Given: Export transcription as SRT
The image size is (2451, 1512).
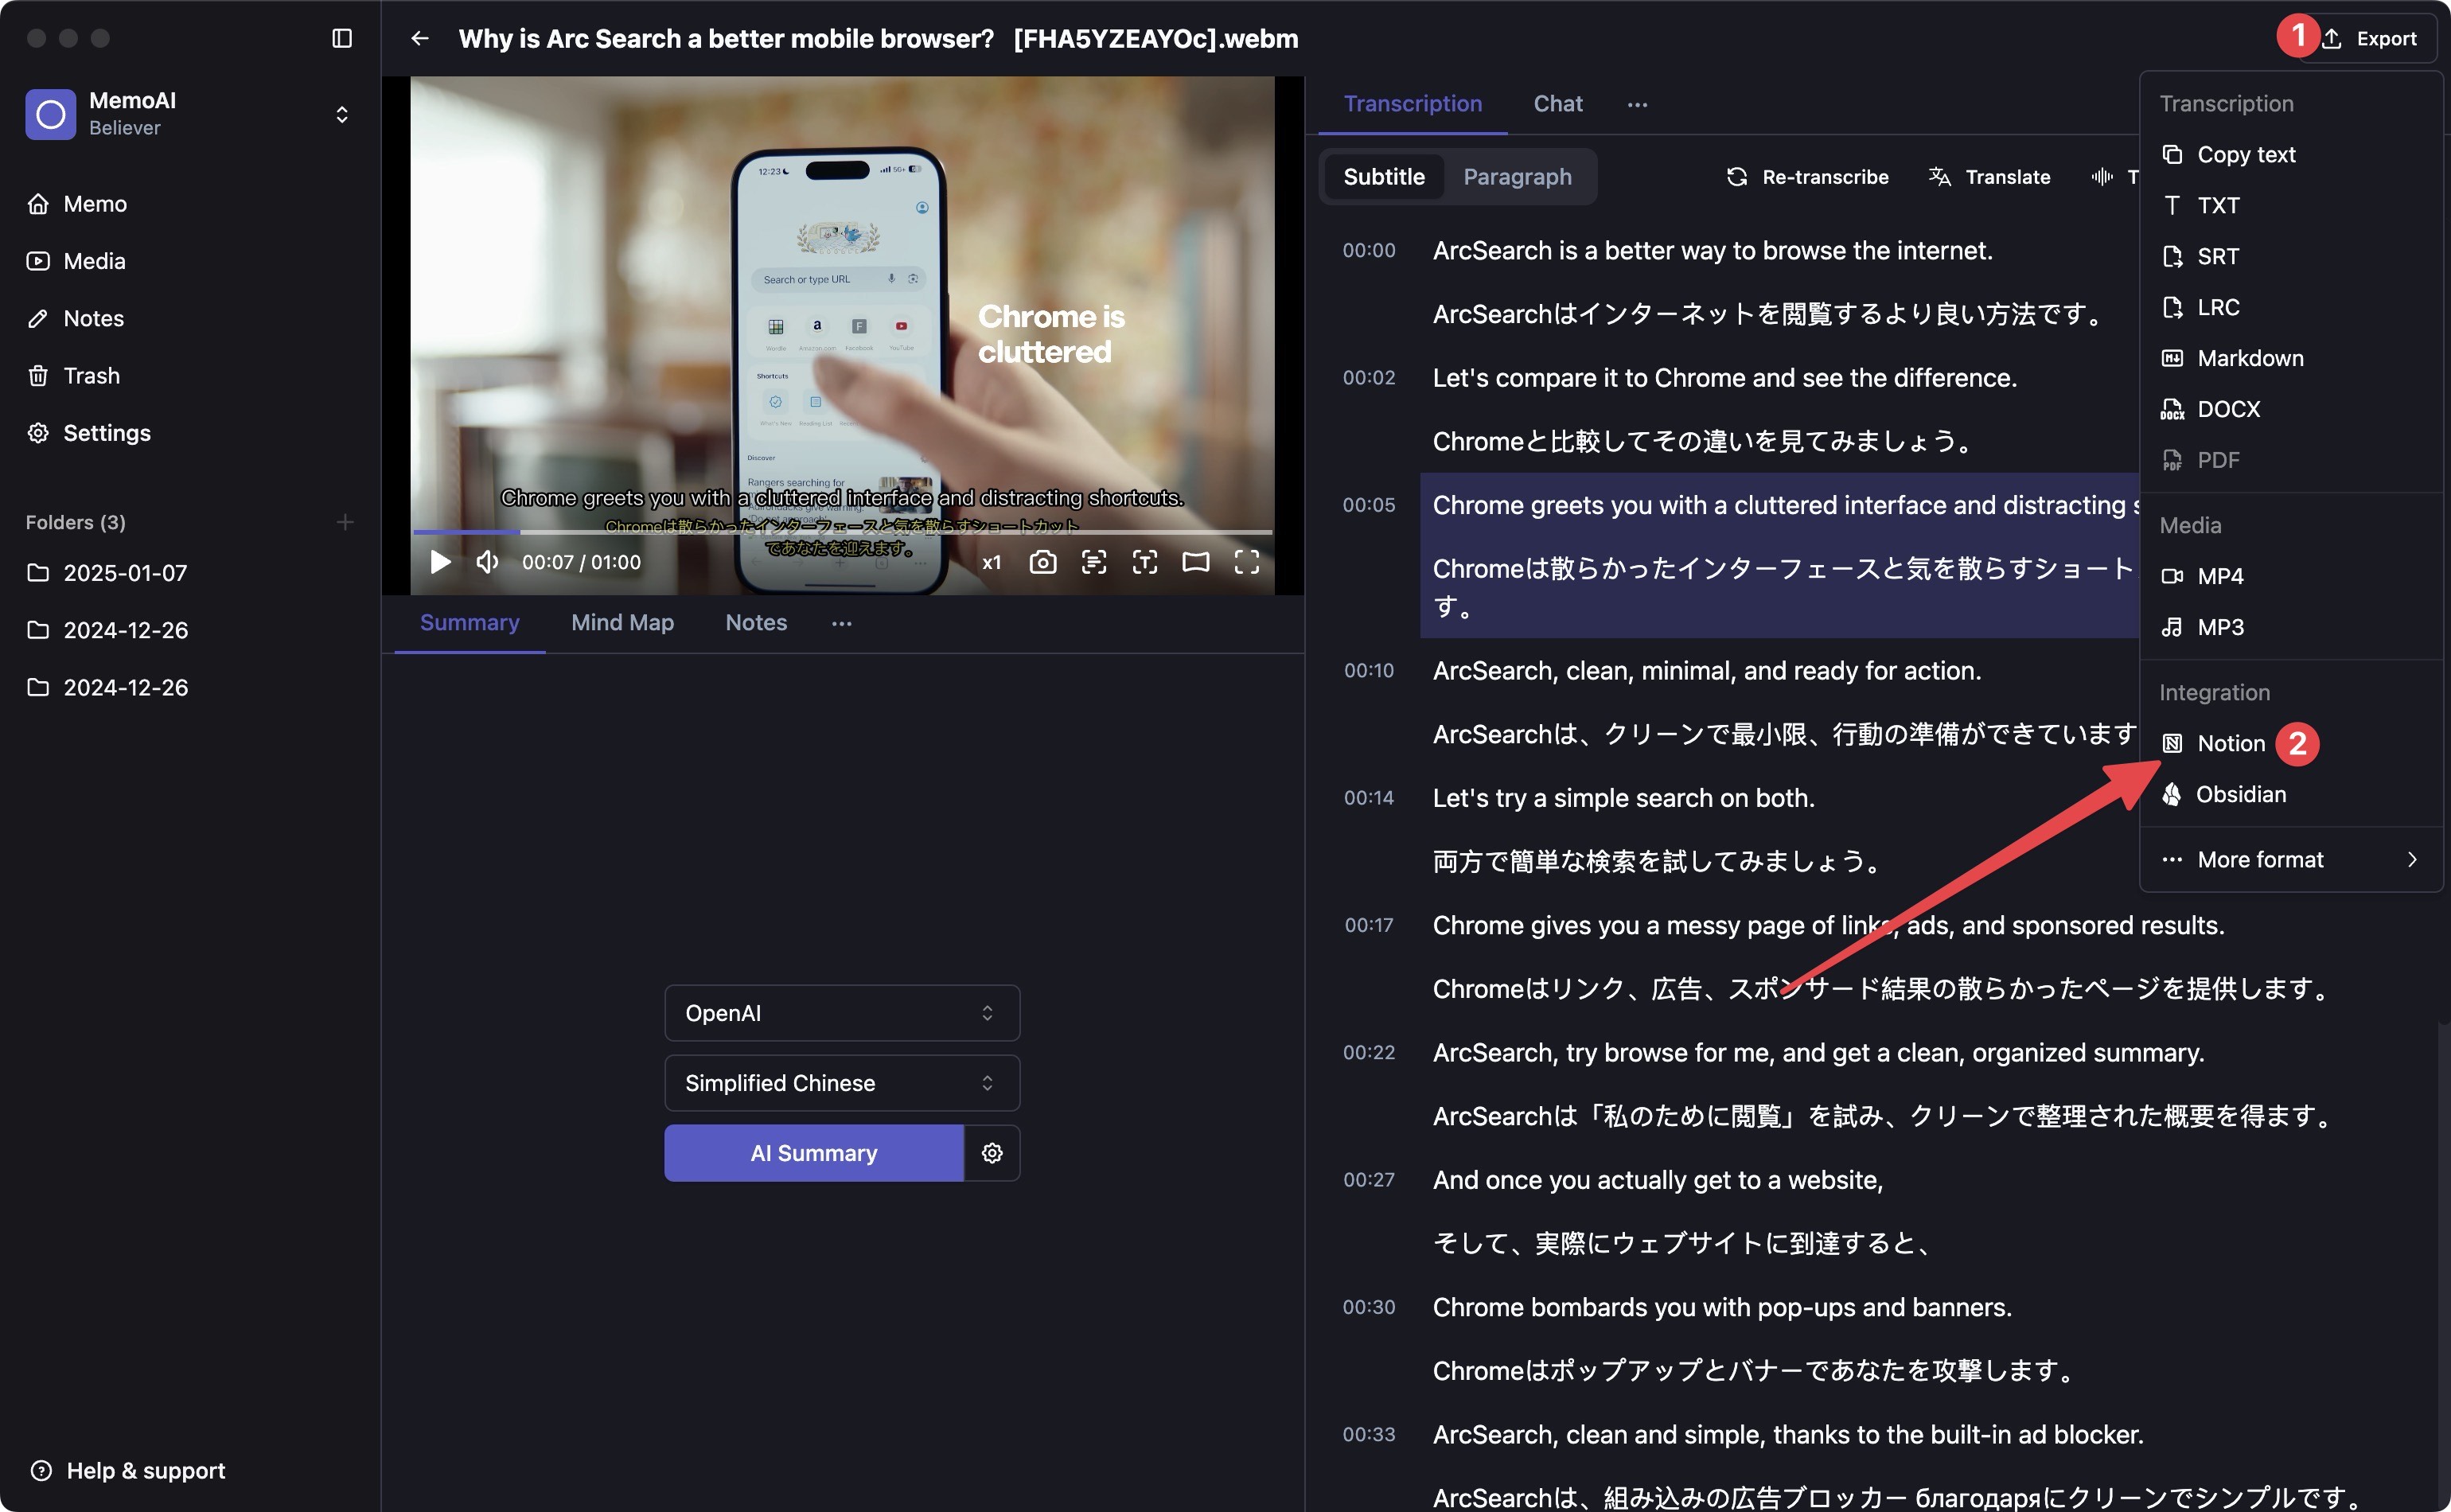Looking at the screenshot, I should (x=2291, y=257).
